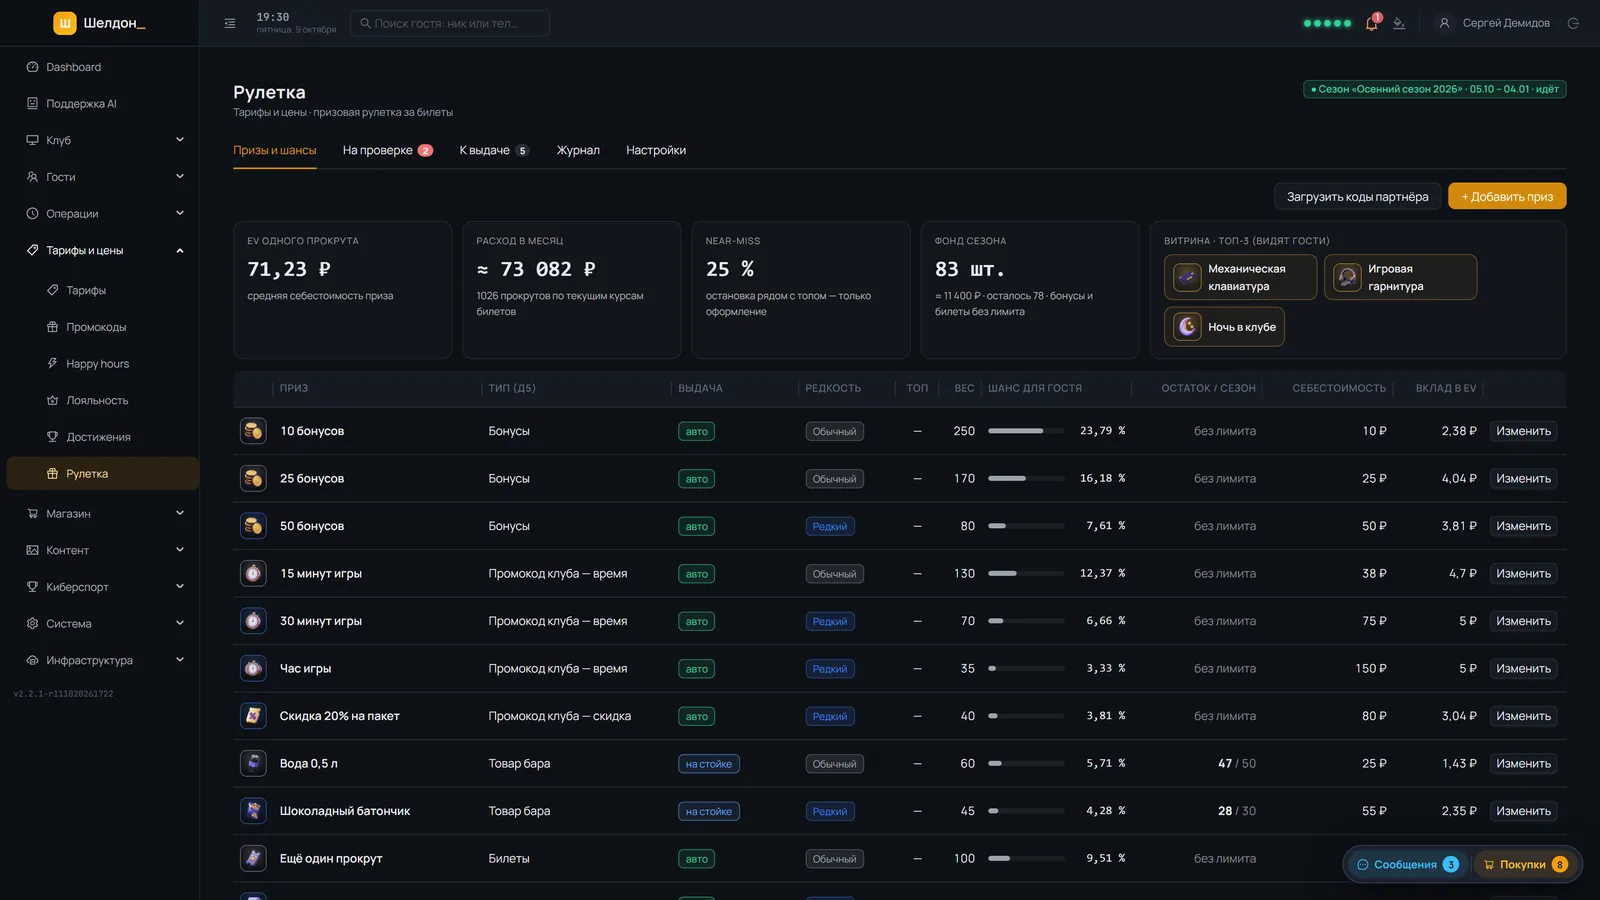Viewport: 1600px width, 900px height.
Task: Click the logout icon beside Сергей Демидов
Action: pos(1573,23)
